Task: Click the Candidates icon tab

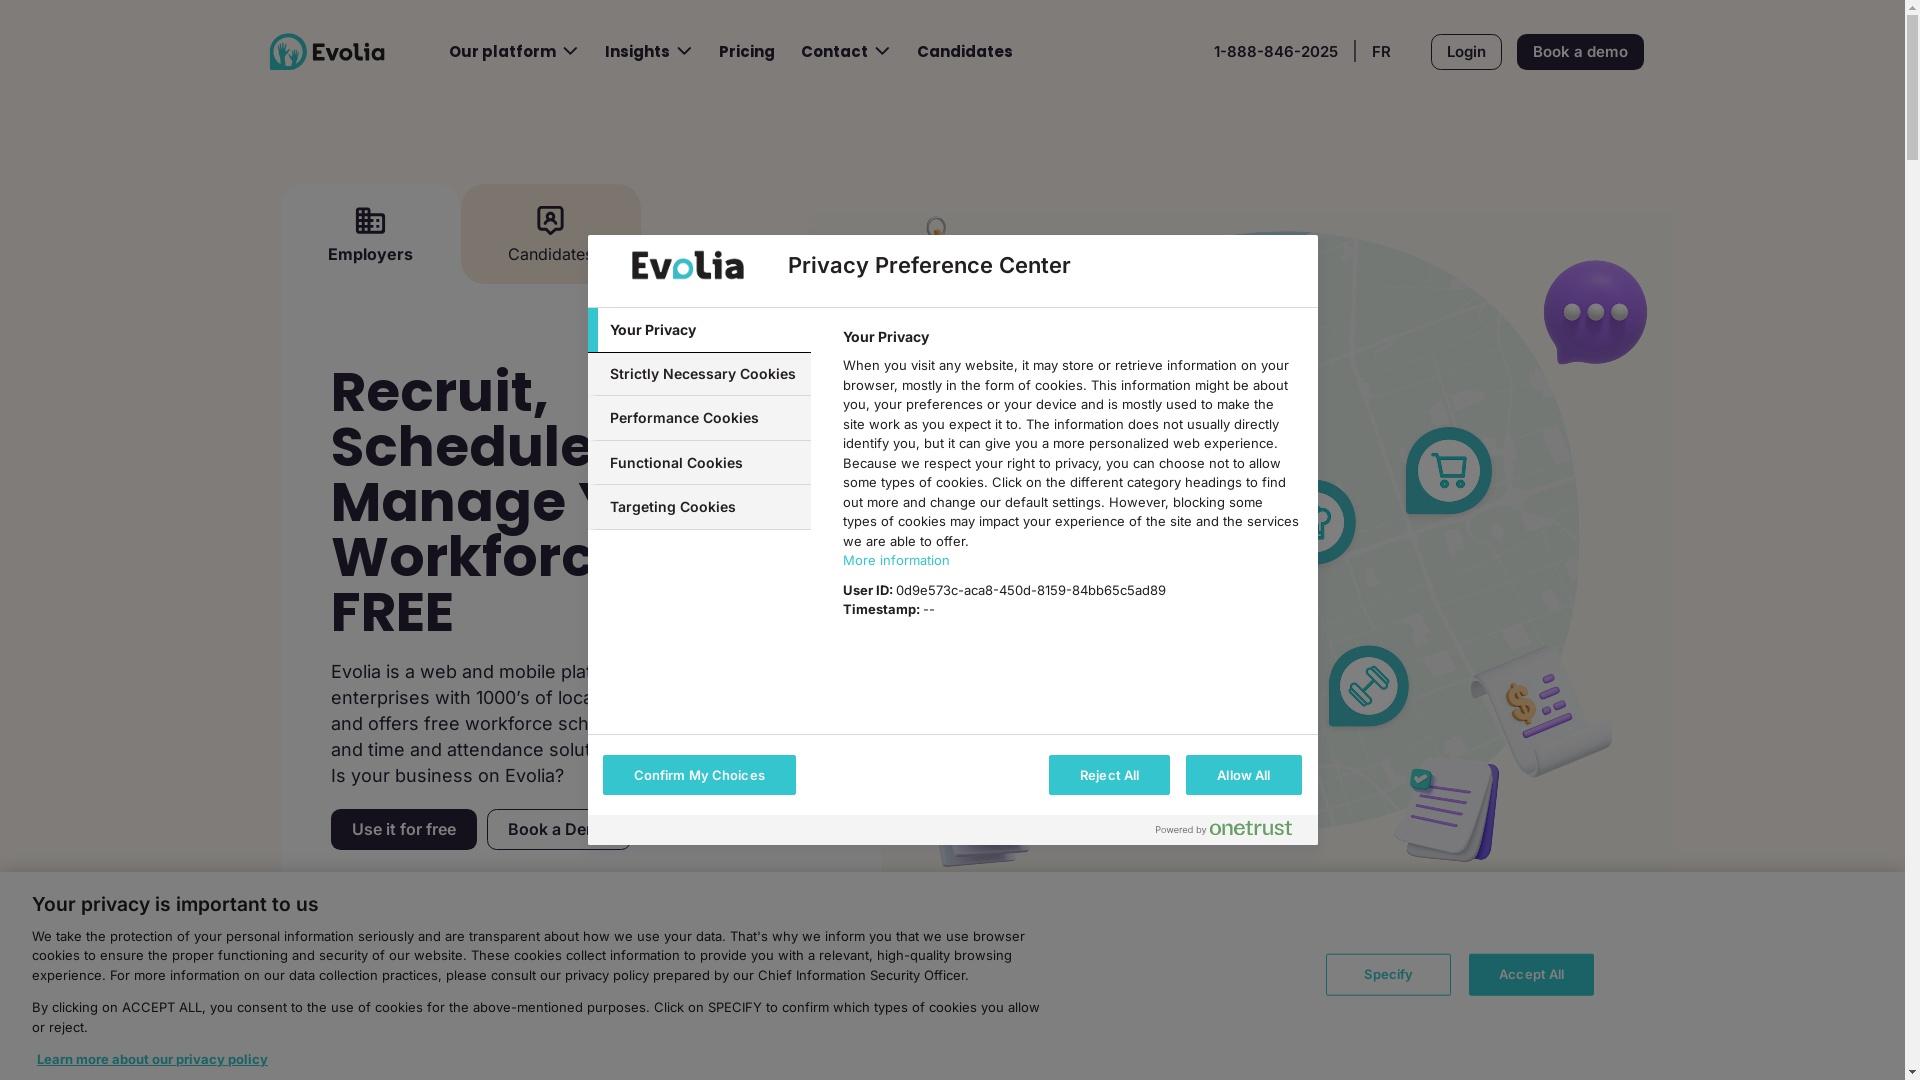Action: pos(549,233)
